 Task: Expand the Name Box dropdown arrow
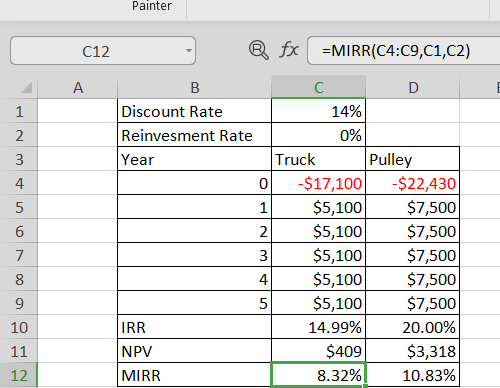point(189,51)
